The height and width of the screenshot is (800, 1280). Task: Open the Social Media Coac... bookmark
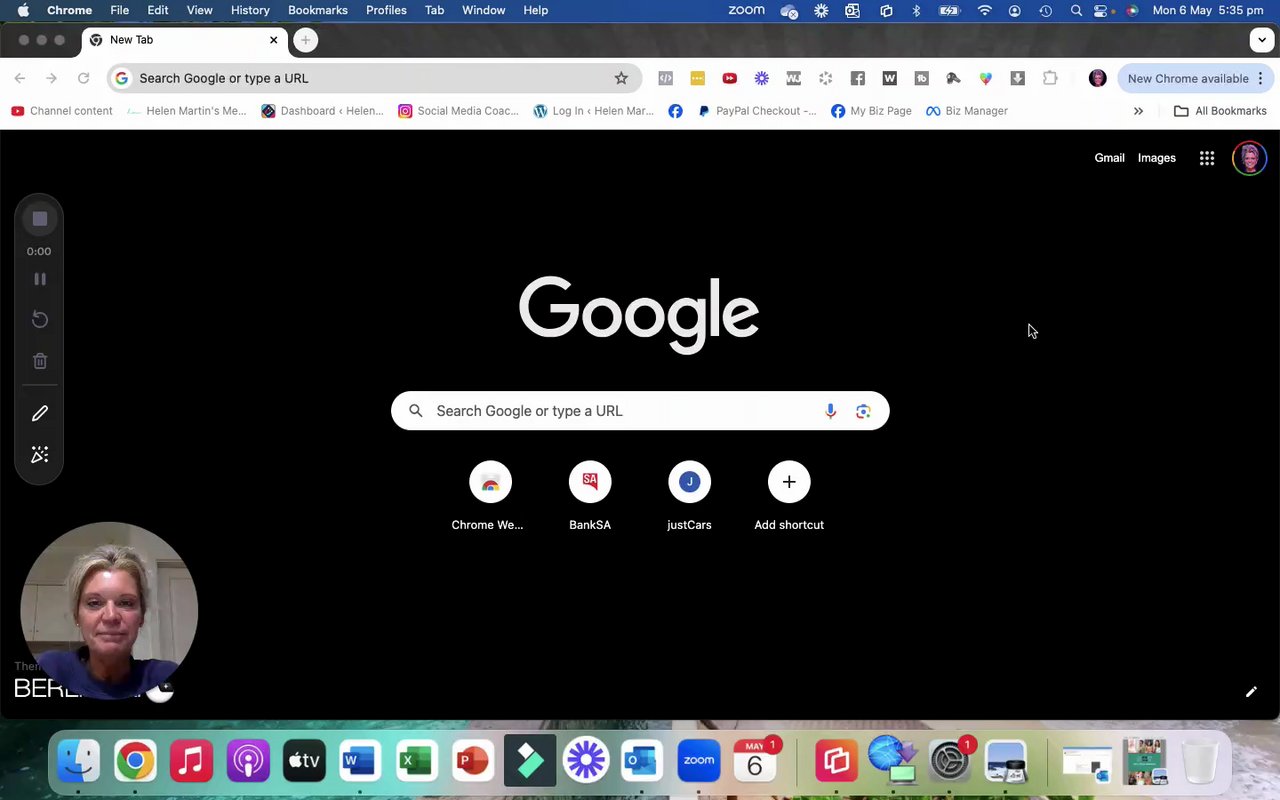click(459, 111)
